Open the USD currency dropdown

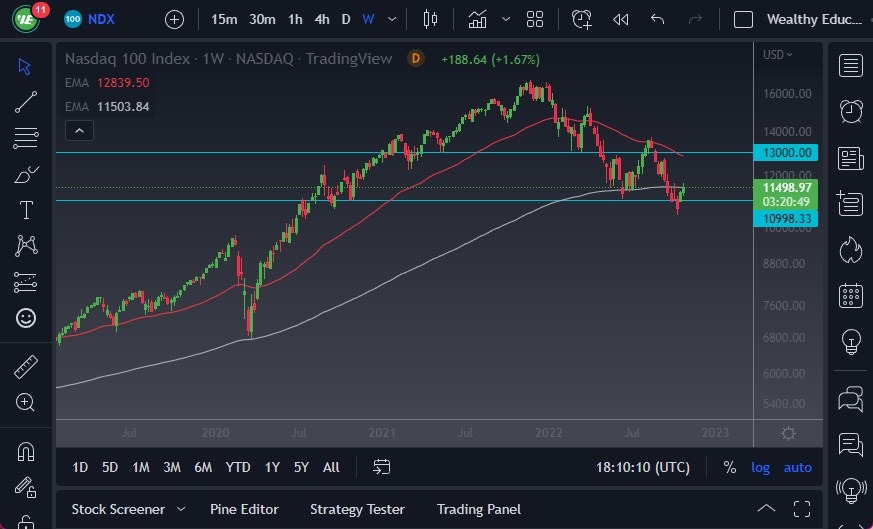click(x=777, y=55)
